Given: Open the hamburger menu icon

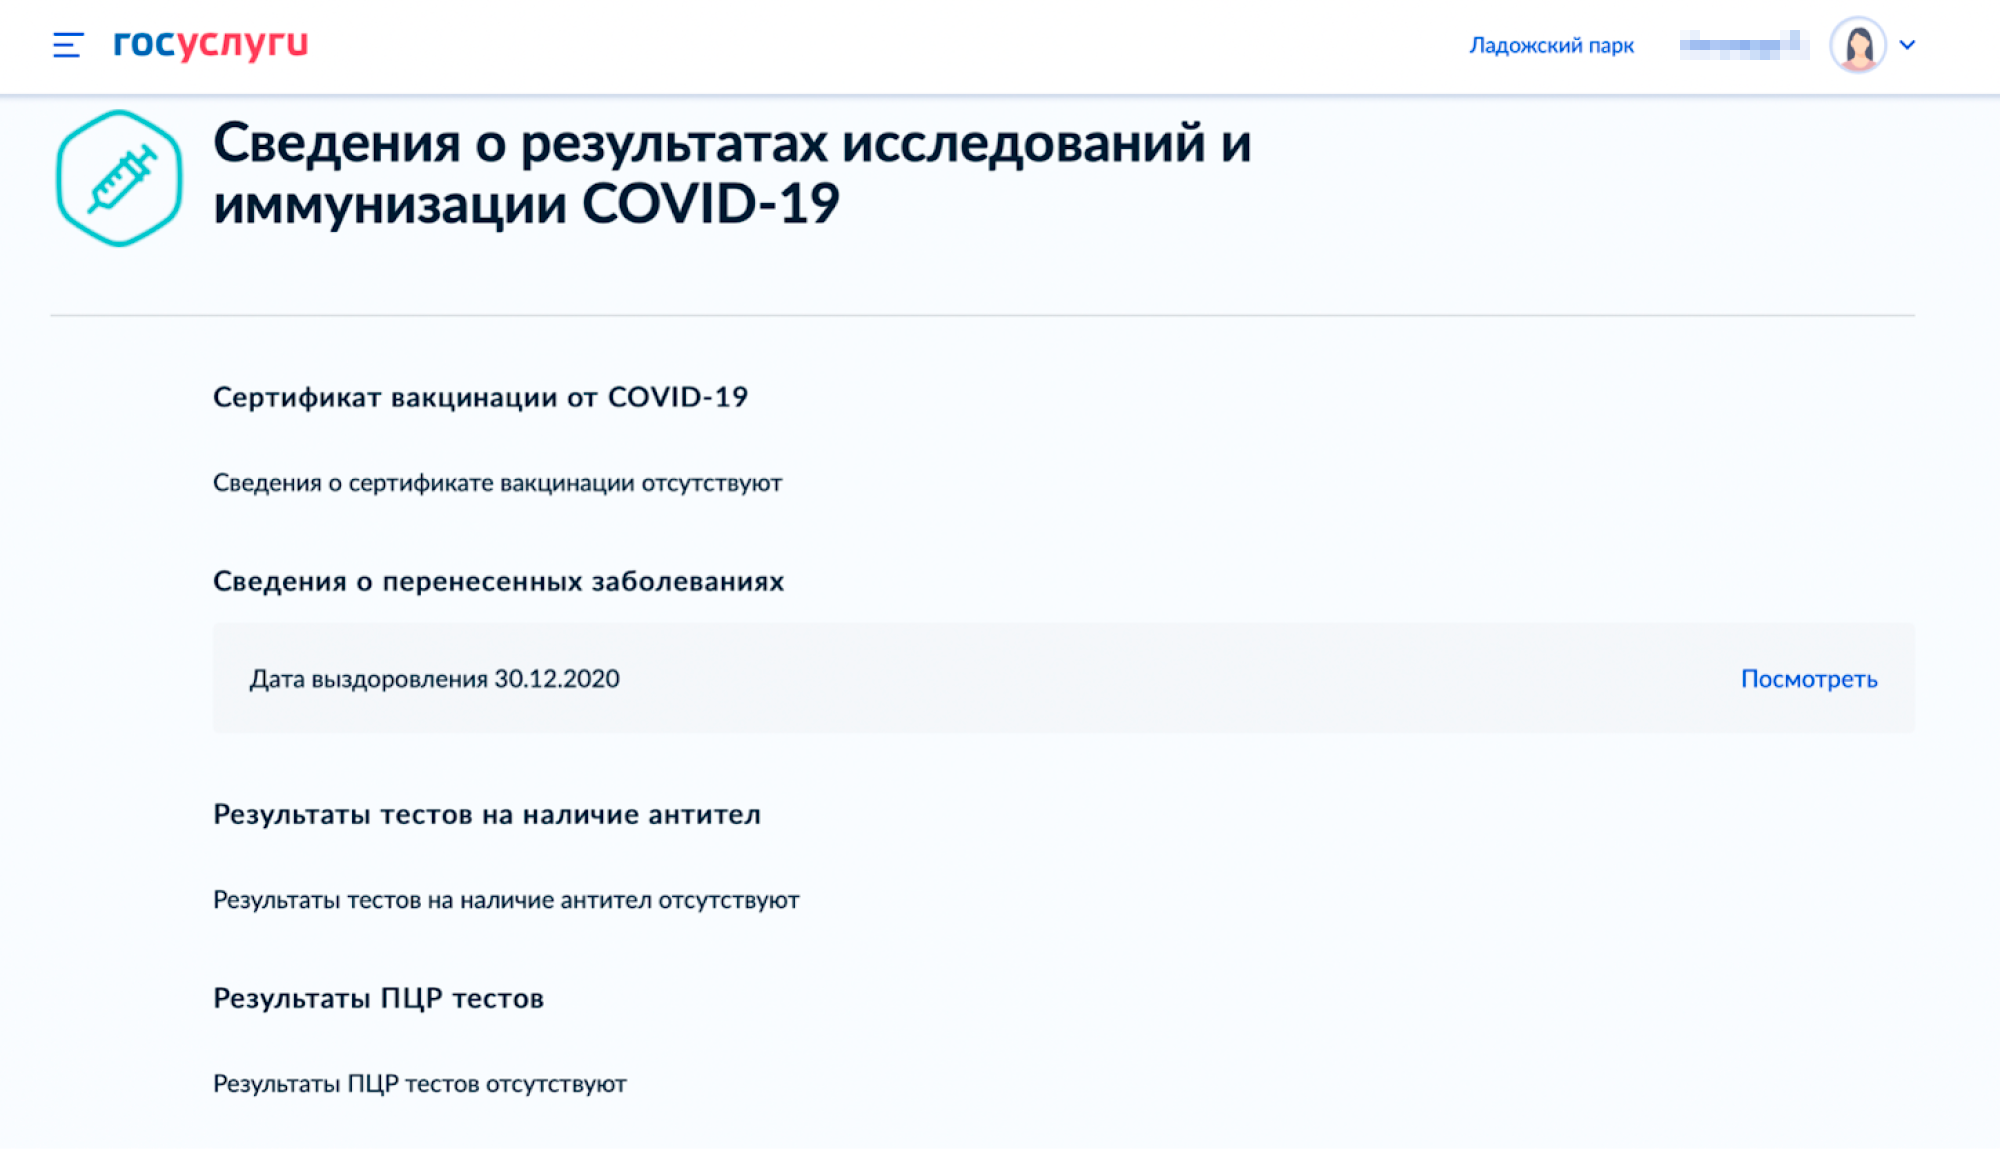Looking at the screenshot, I should 68,45.
